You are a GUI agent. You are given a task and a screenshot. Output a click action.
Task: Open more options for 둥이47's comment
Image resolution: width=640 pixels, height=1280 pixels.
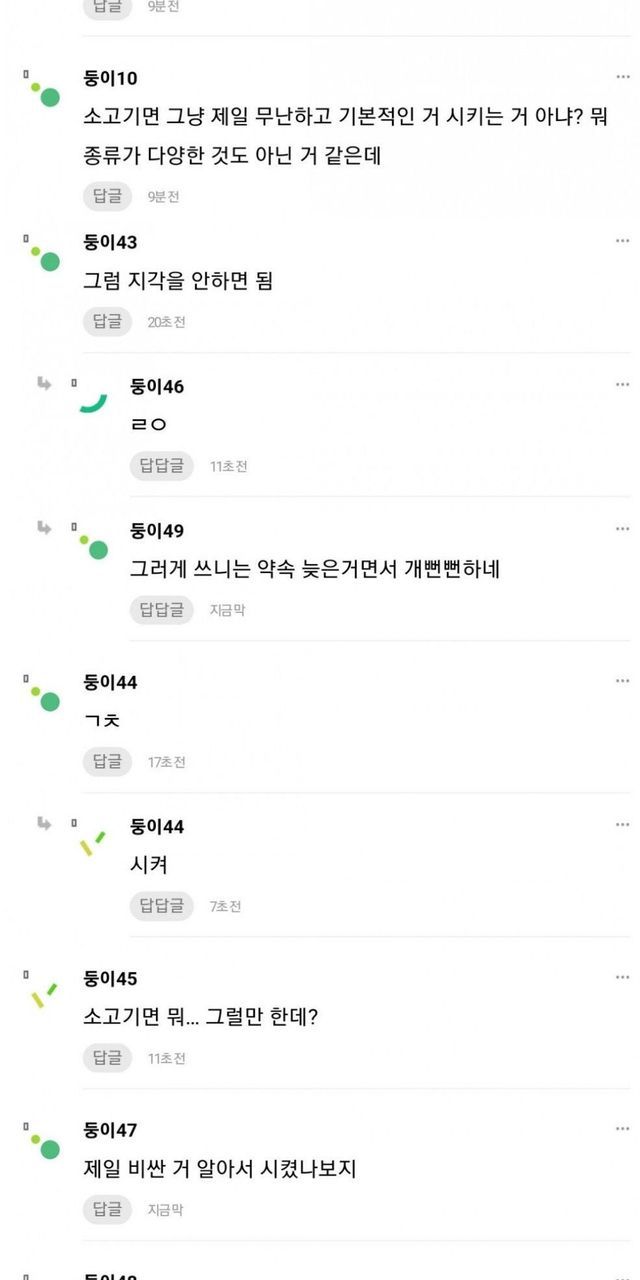point(622,1130)
